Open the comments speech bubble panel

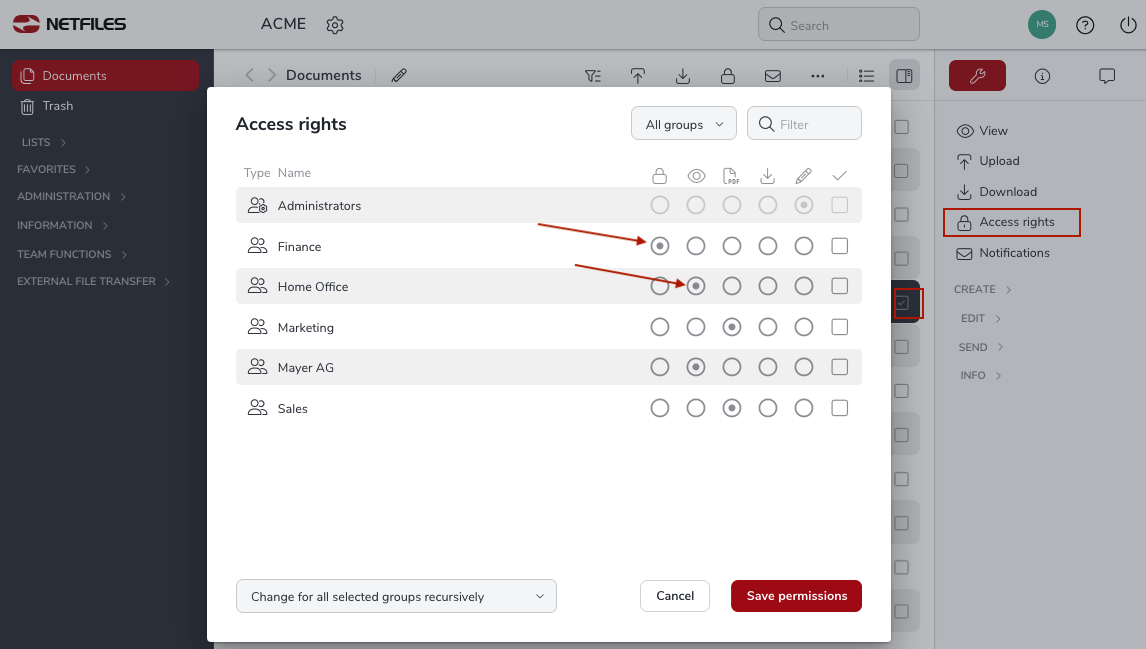click(x=1107, y=76)
